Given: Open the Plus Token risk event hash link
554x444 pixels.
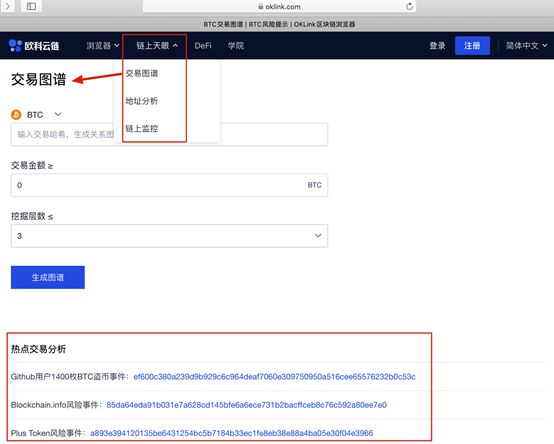Looking at the screenshot, I should click(x=232, y=433).
